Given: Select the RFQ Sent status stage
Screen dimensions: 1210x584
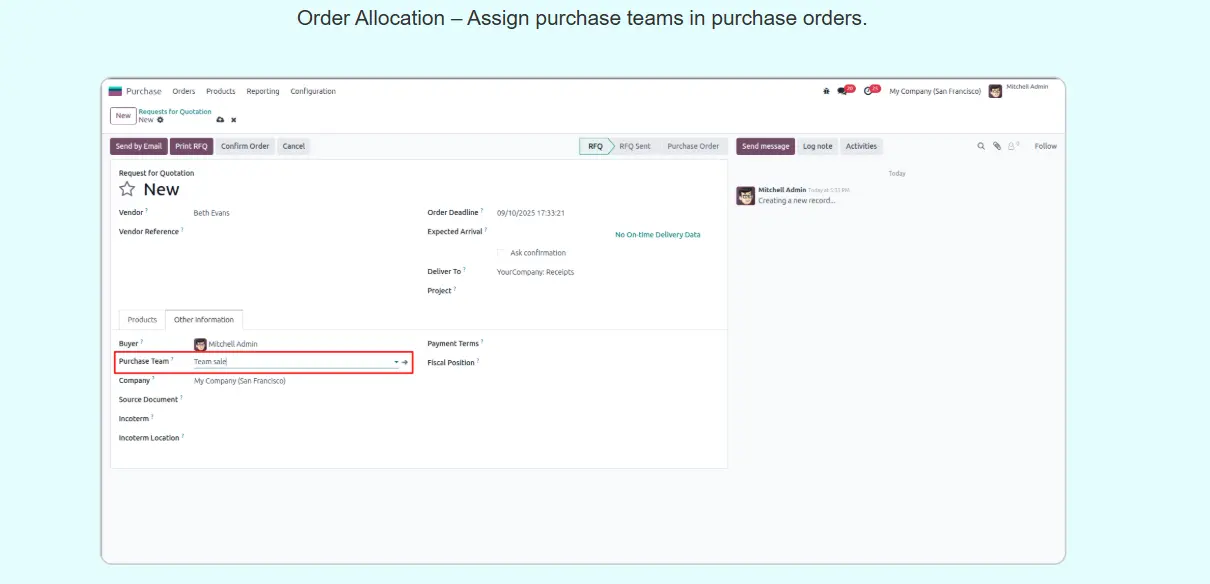Looking at the screenshot, I should 634,146.
